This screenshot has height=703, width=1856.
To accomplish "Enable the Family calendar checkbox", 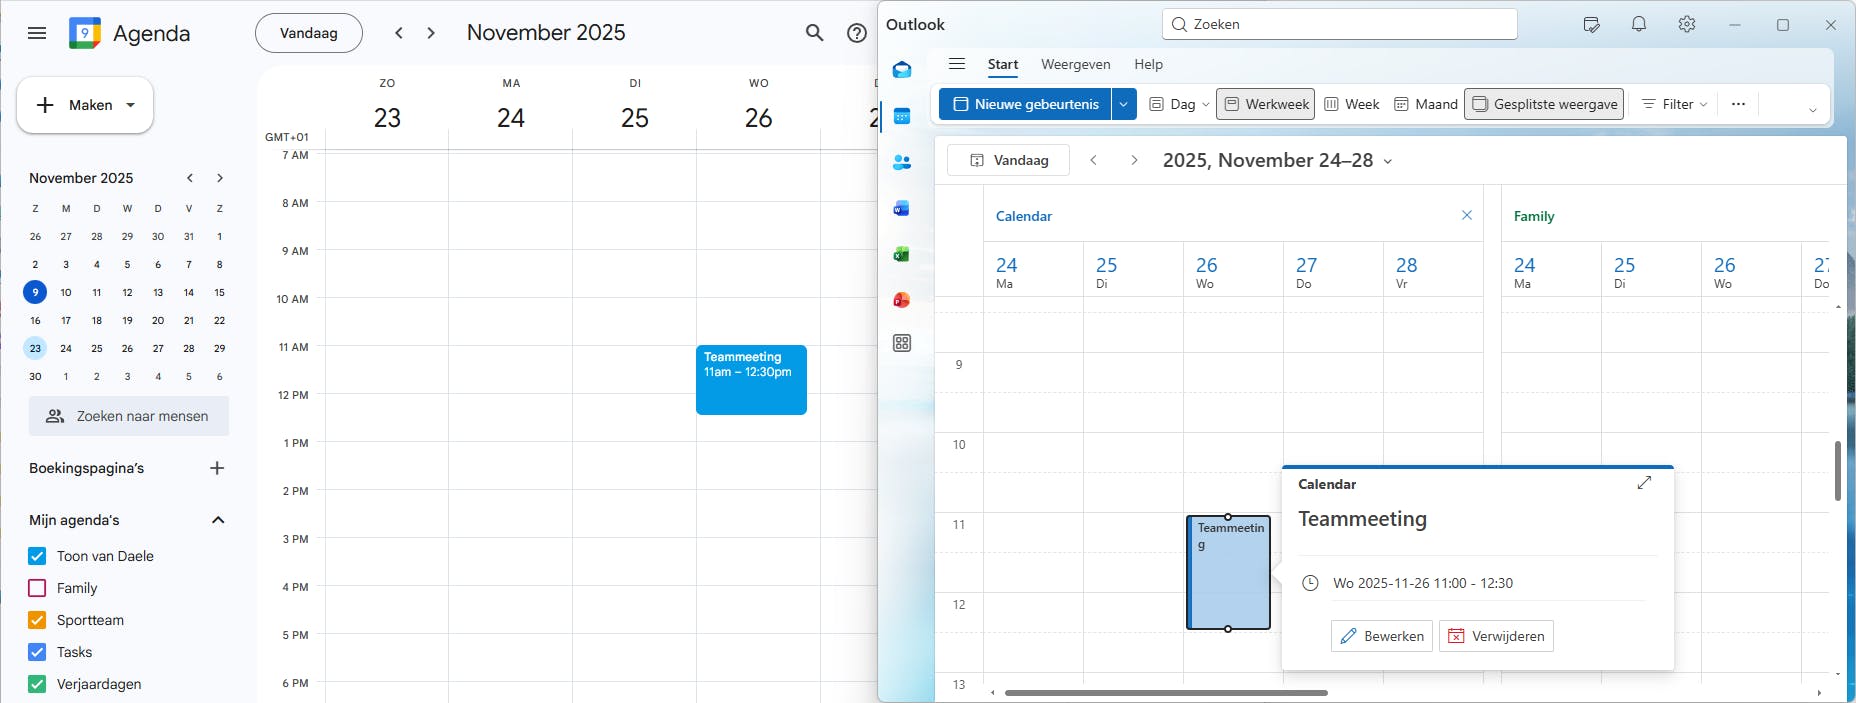I will 37,588.
